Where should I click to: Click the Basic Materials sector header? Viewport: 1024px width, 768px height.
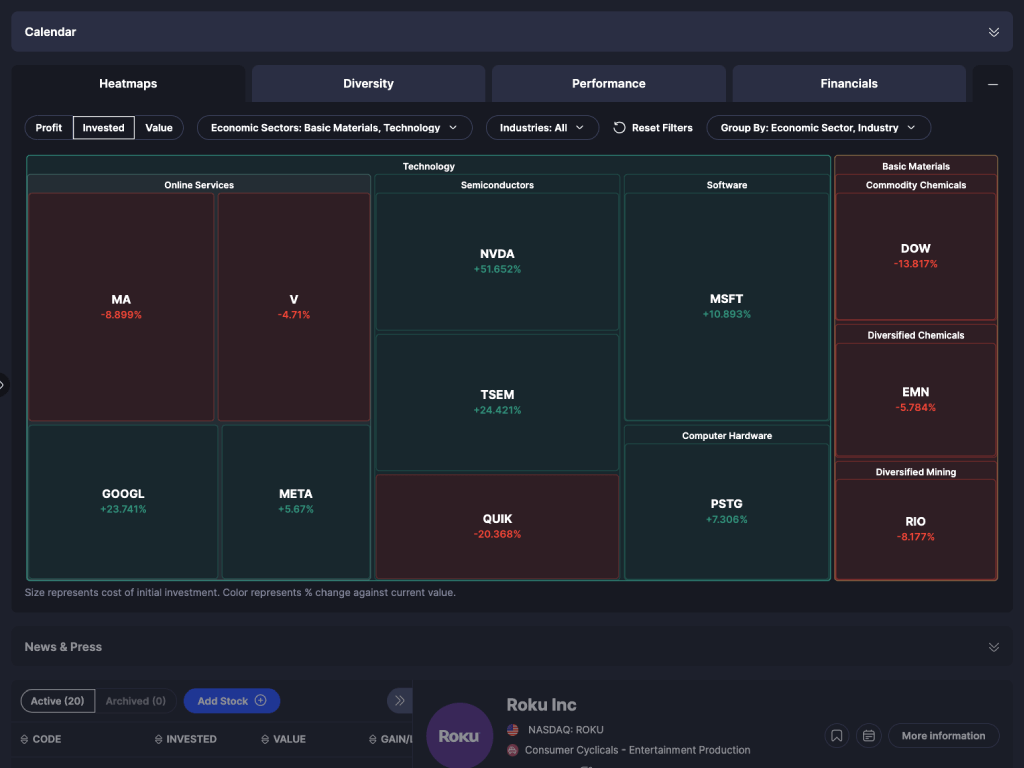click(916, 166)
